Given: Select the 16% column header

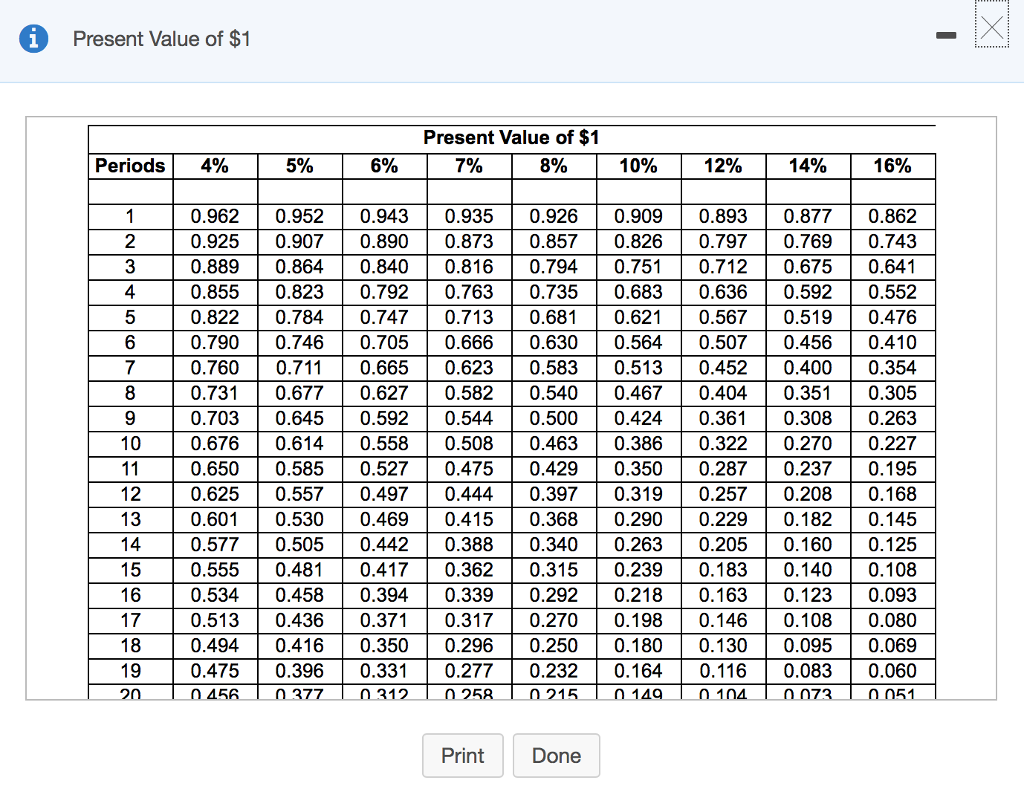Looking at the screenshot, I should pos(893,166).
